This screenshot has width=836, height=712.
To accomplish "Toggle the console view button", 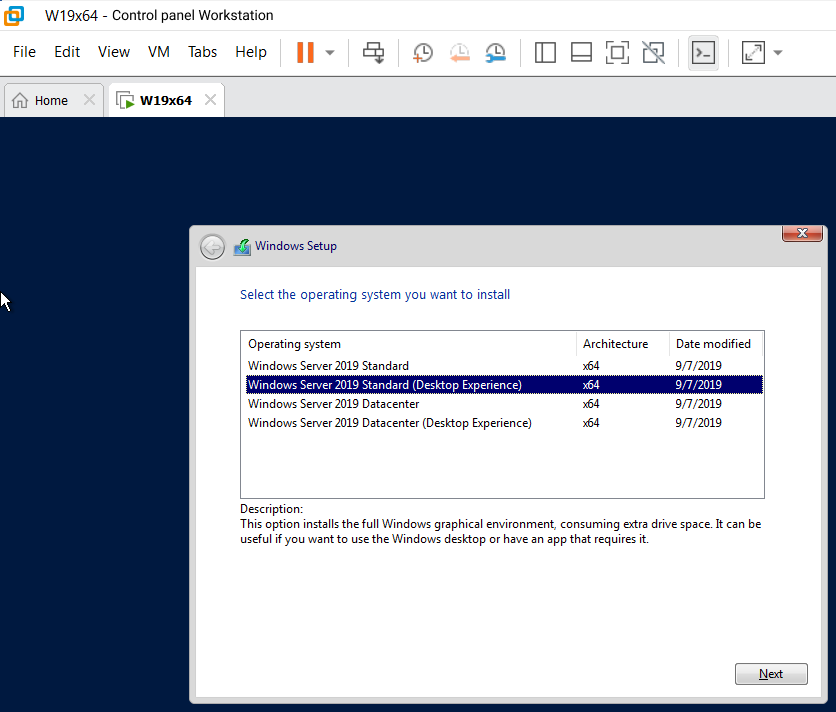I will pos(703,52).
